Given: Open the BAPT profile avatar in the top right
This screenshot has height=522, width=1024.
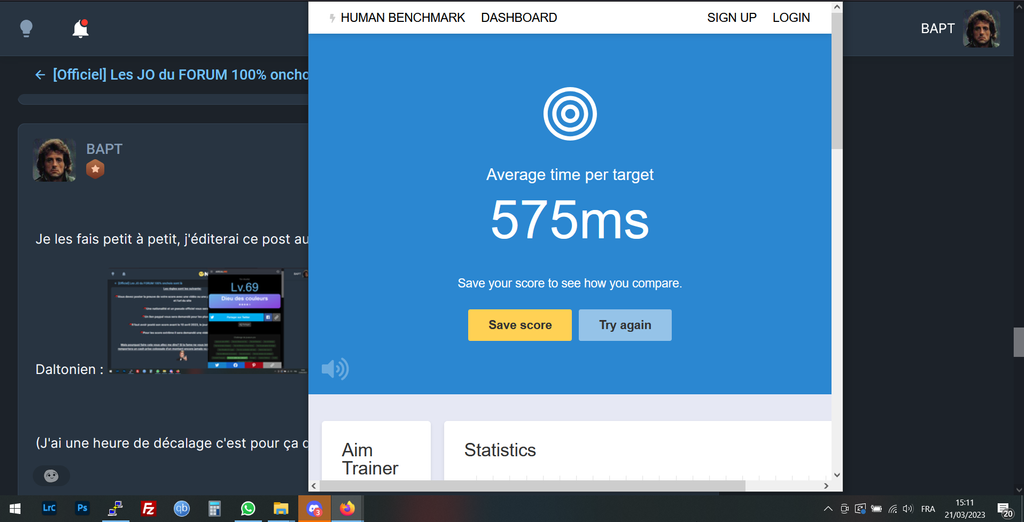Looking at the screenshot, I should tap(981, 29).
